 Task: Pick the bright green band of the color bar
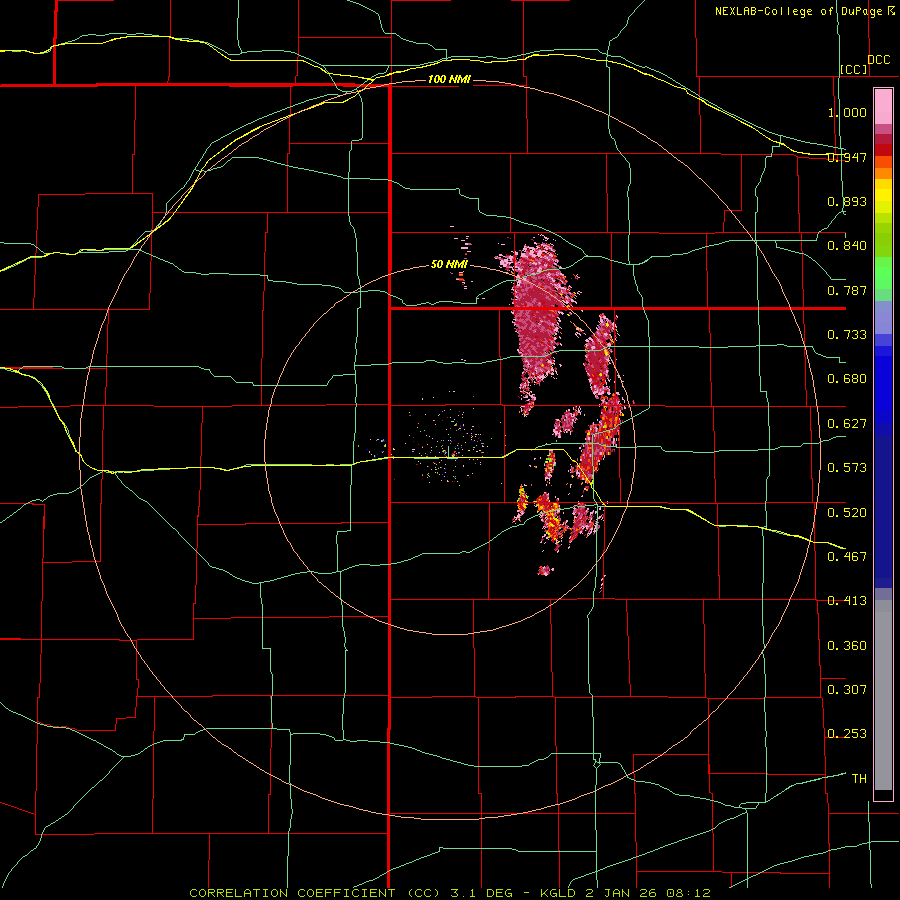click(x=883, y=273)
